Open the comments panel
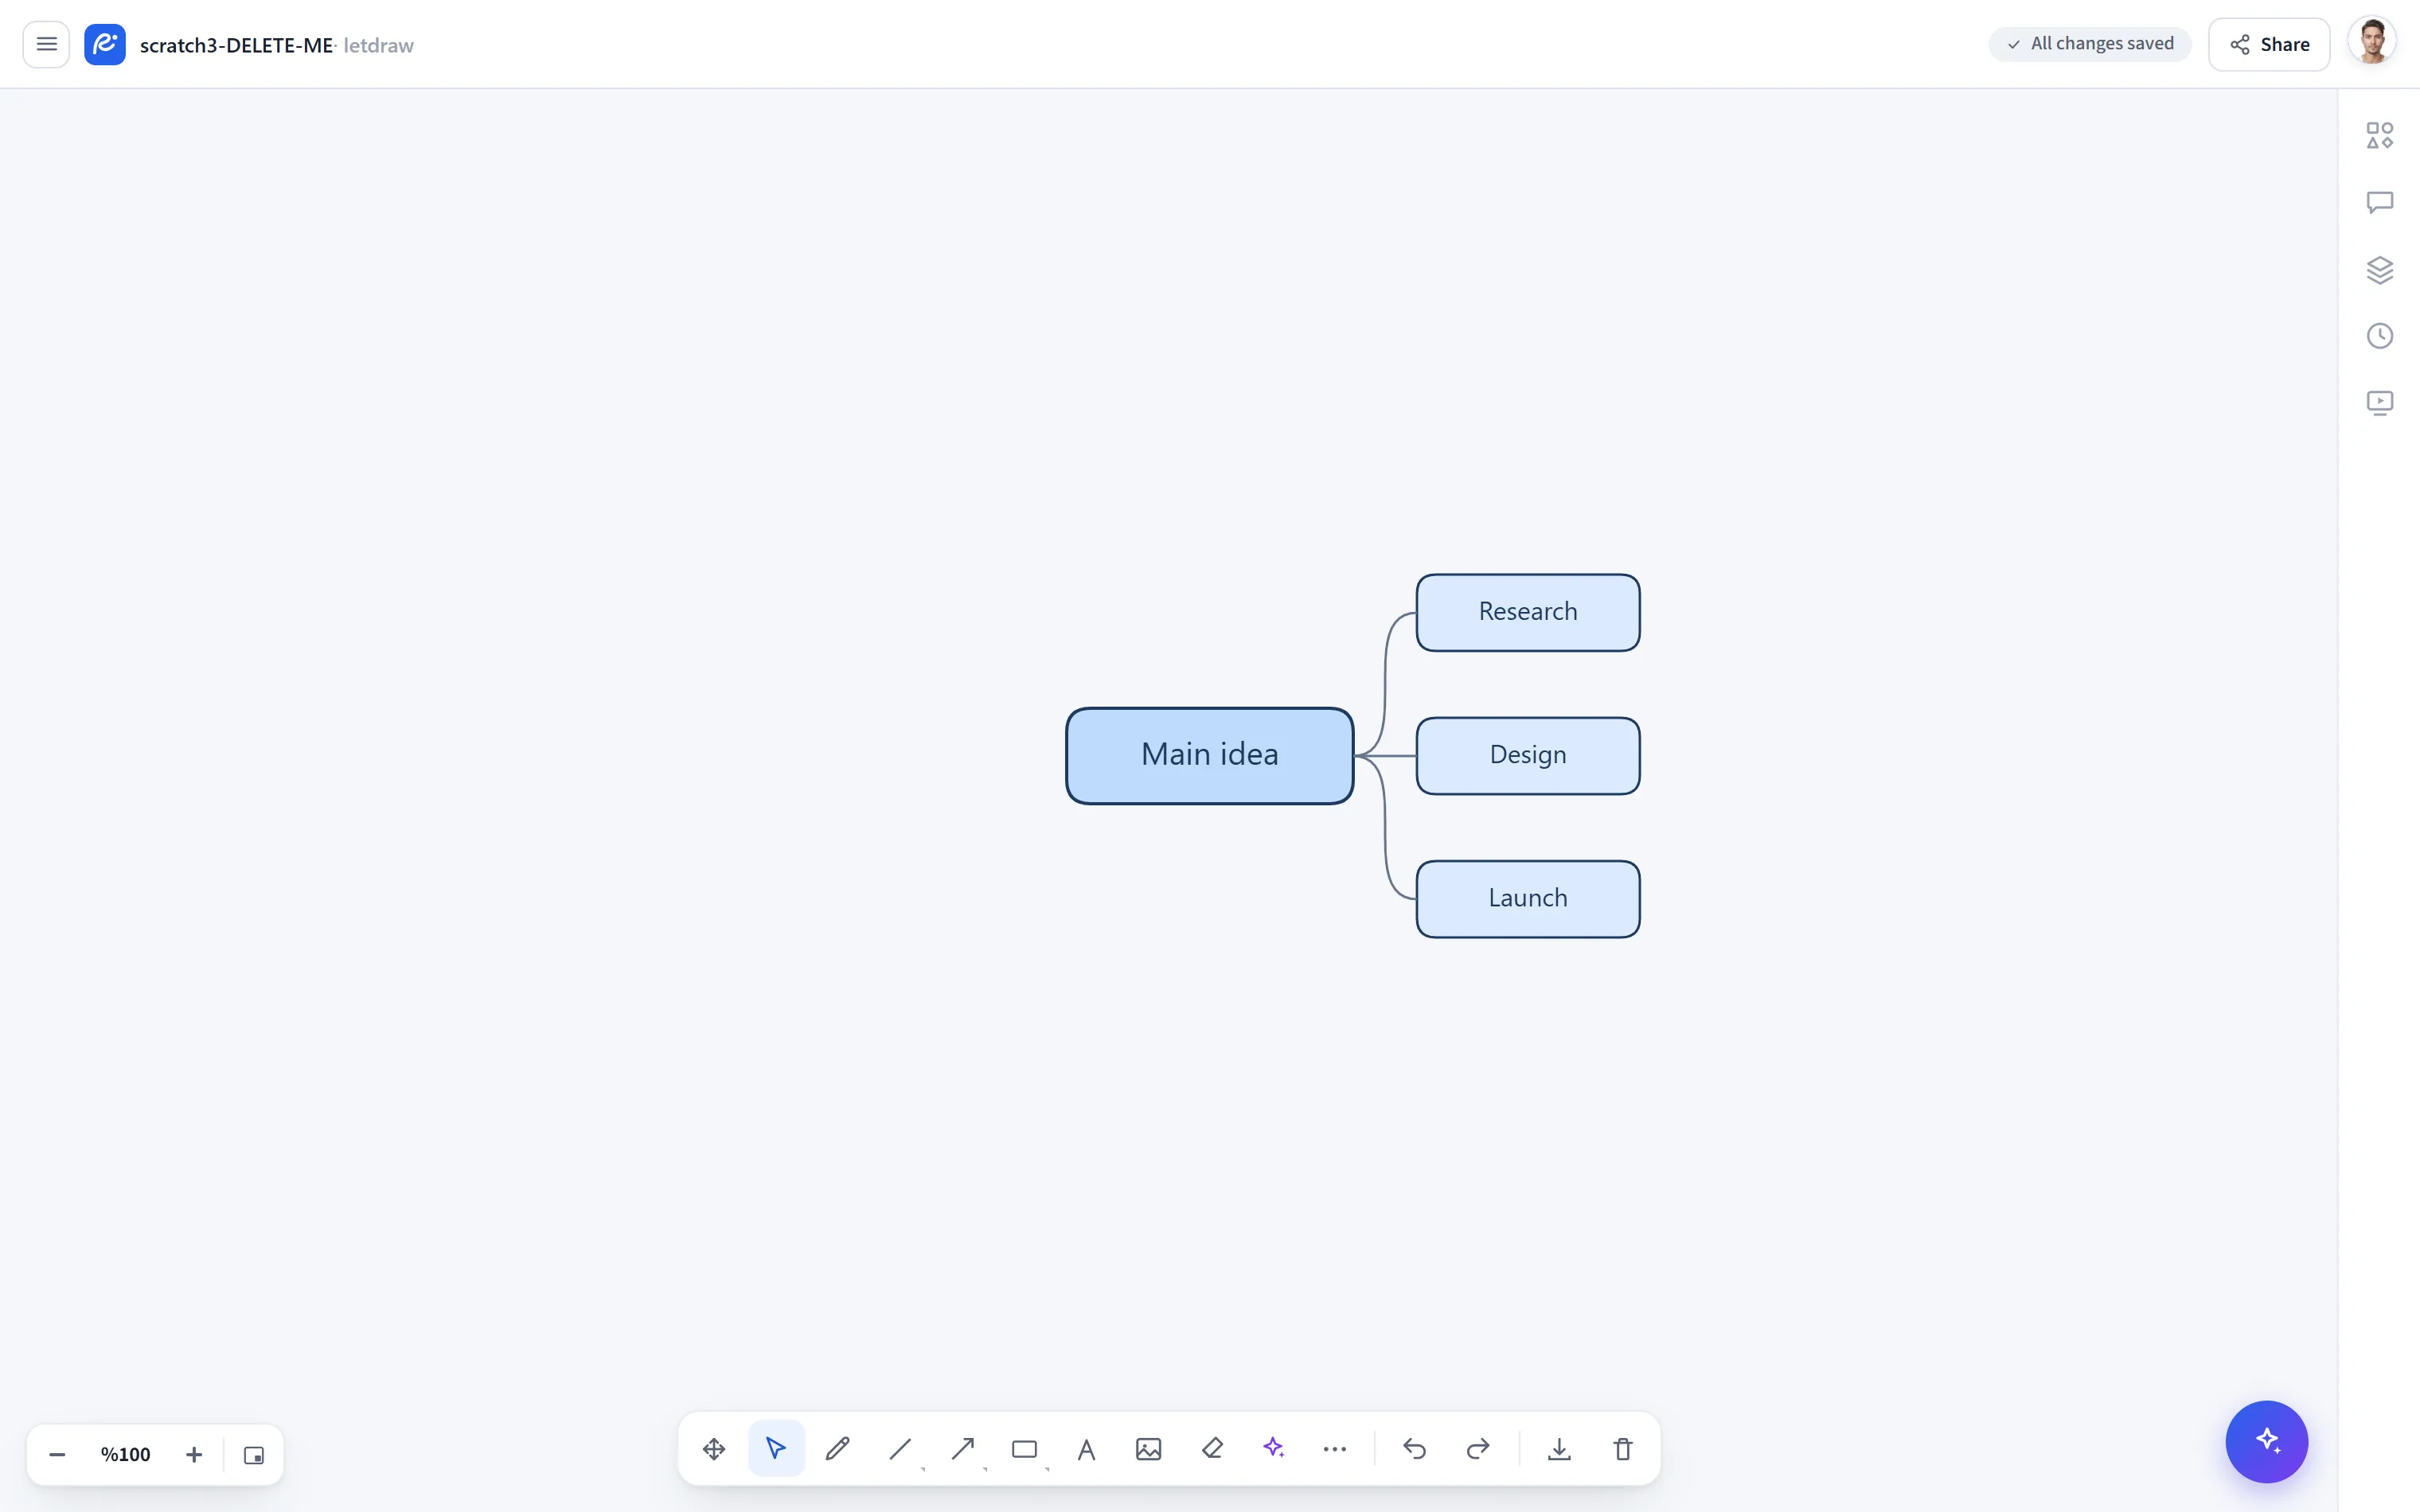 pyautogui.click(x=2380, y=202)
